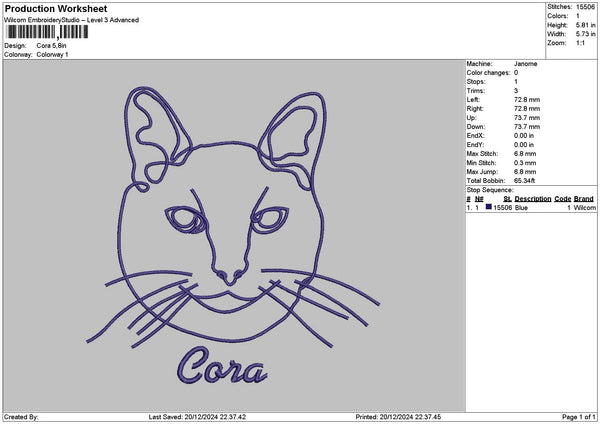Click the blue thread color swatch
This screenshot has width=600, height=424.
[488, 207]
